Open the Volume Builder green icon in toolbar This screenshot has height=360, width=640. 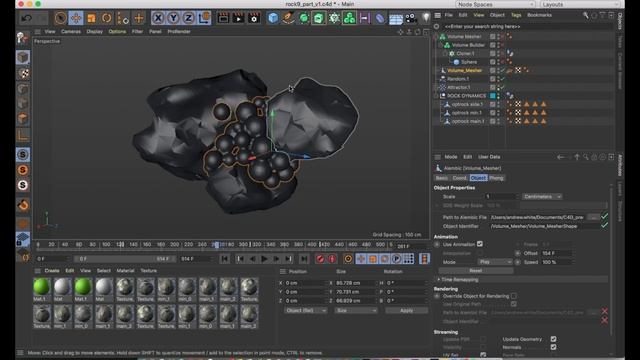pos(349,18)
